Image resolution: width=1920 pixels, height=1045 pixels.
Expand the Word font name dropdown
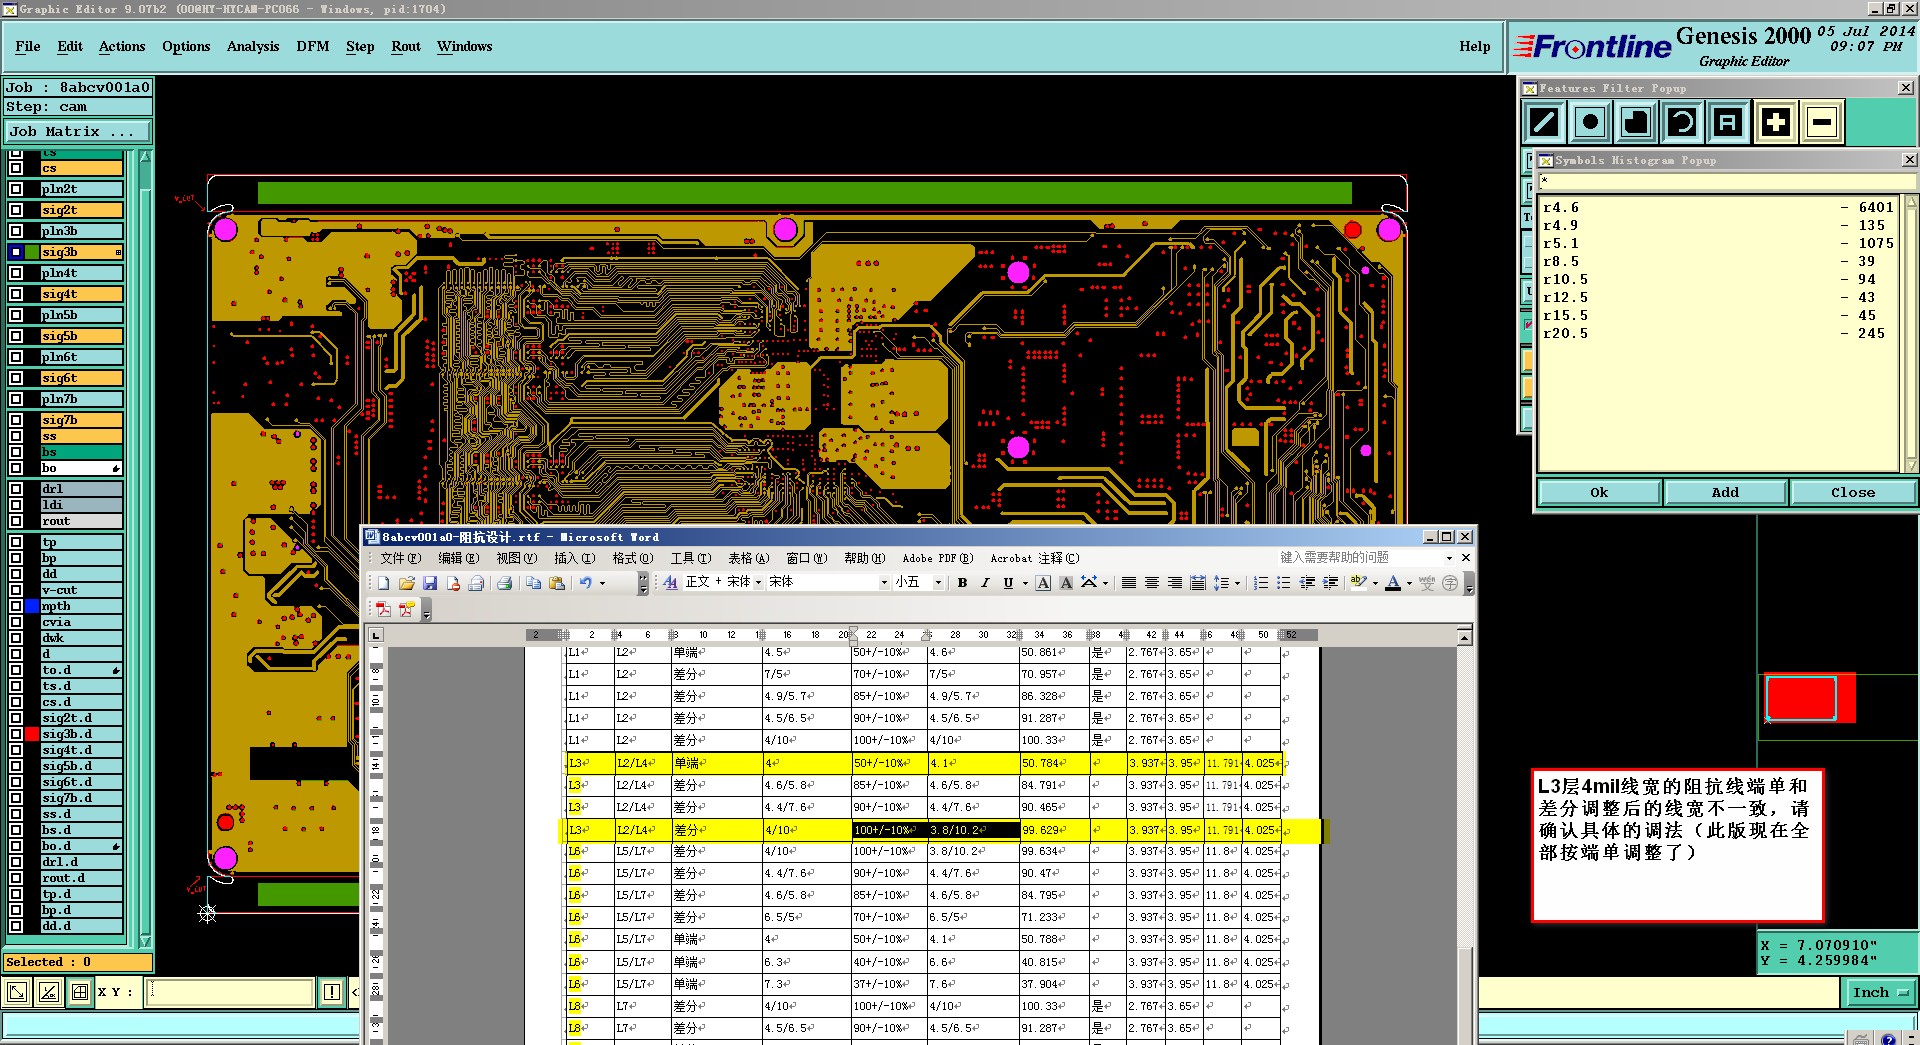coord(884,583)
